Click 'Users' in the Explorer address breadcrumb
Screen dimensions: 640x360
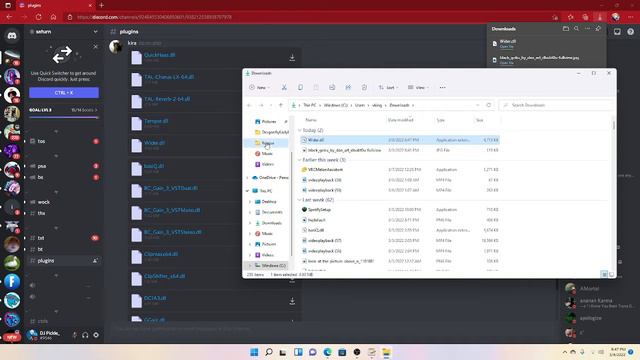[360, 105]
